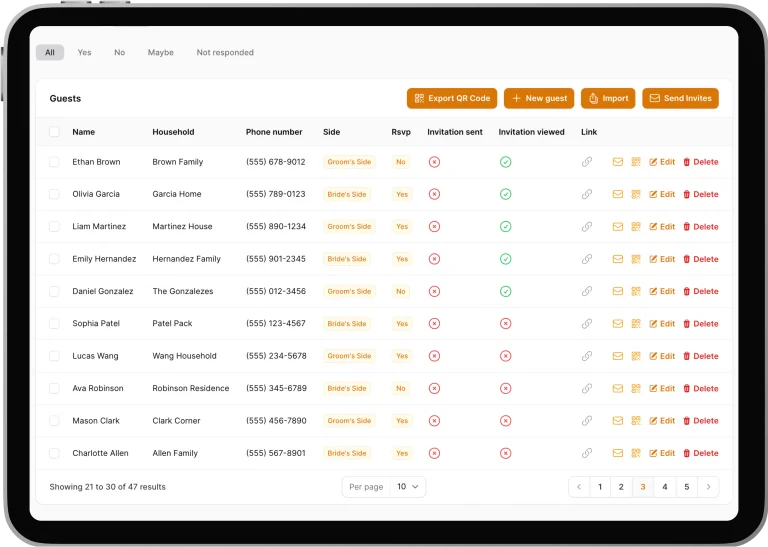Go to the next page with the right chevron
The height and width of the screenshot is (547, 768).
[x=708, y=487]
